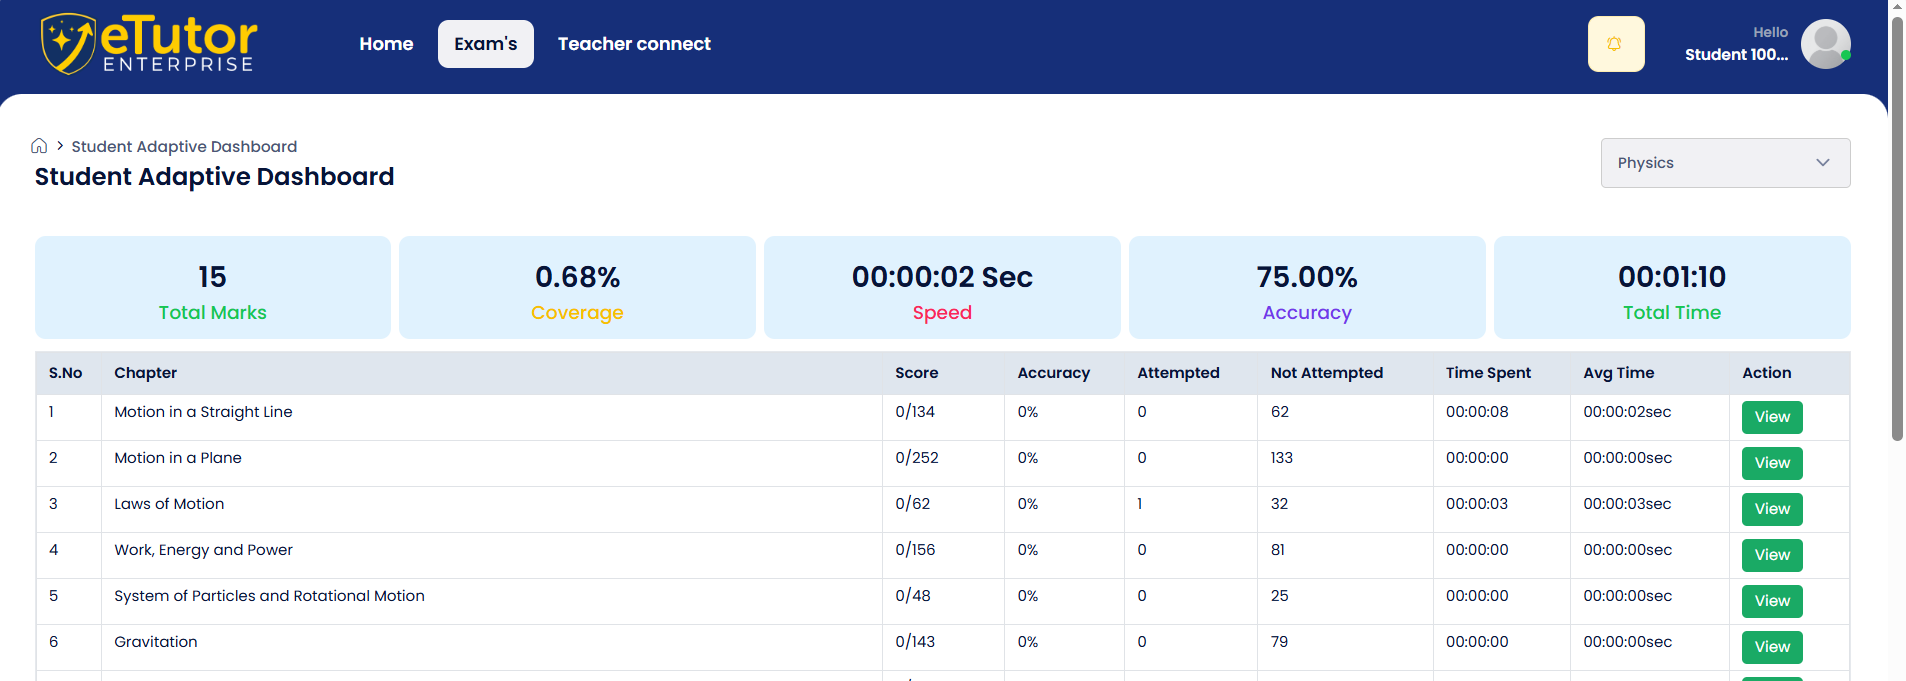1906x681 pixels.
Task: Click the vertical page scrollbar
Action: pos(1897,228)
